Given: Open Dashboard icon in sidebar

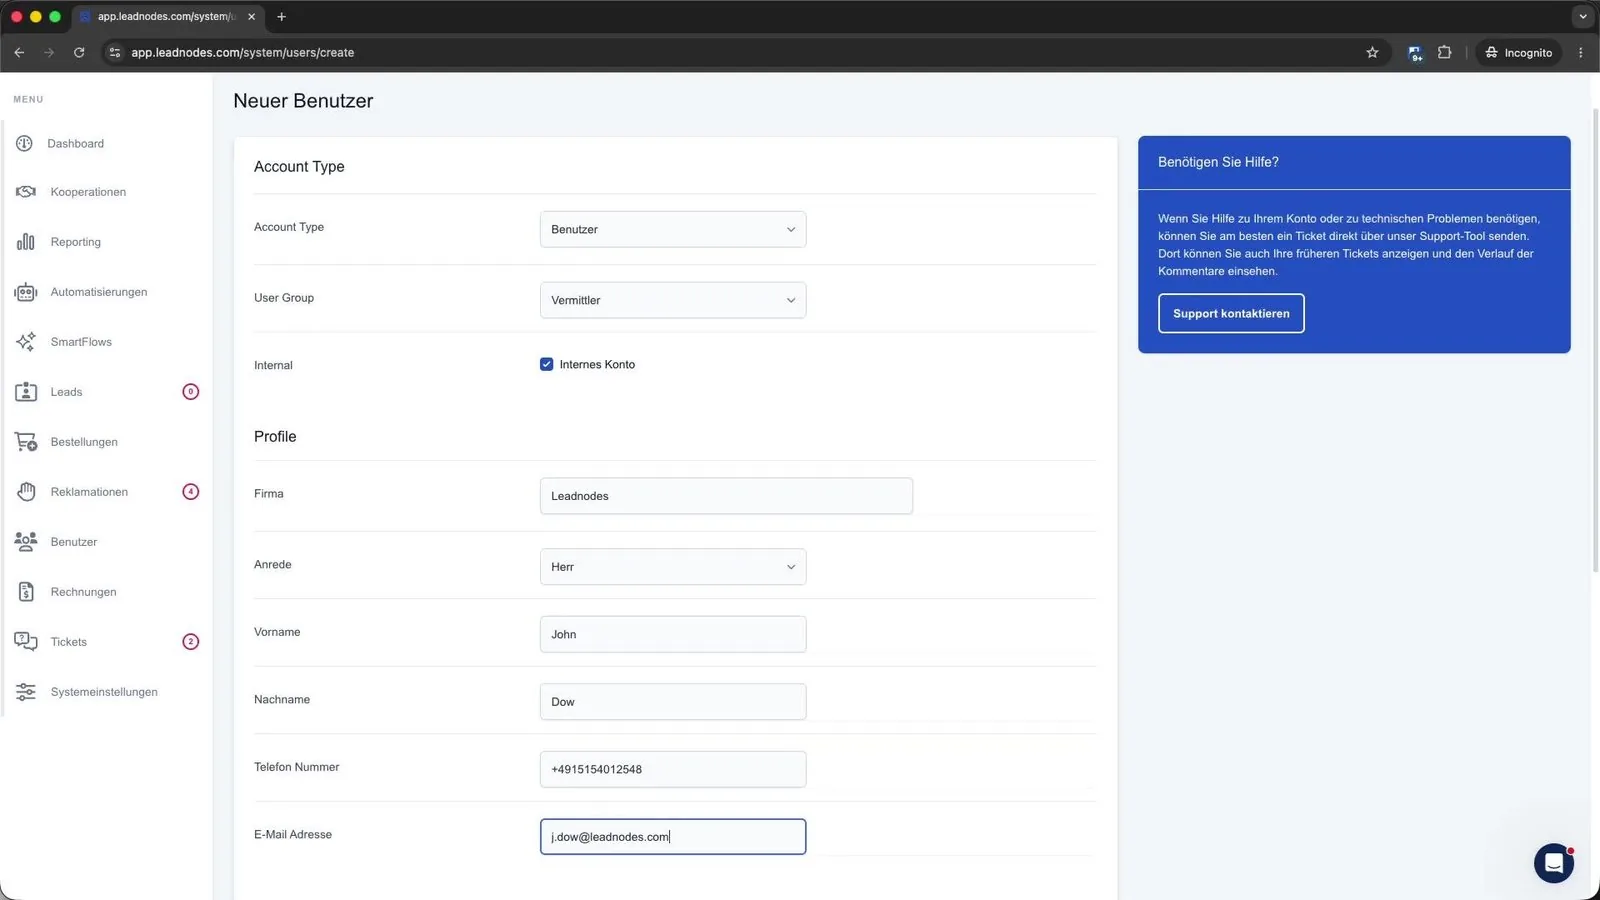Looking at the screenshot, I should click(x=25, y=143).
